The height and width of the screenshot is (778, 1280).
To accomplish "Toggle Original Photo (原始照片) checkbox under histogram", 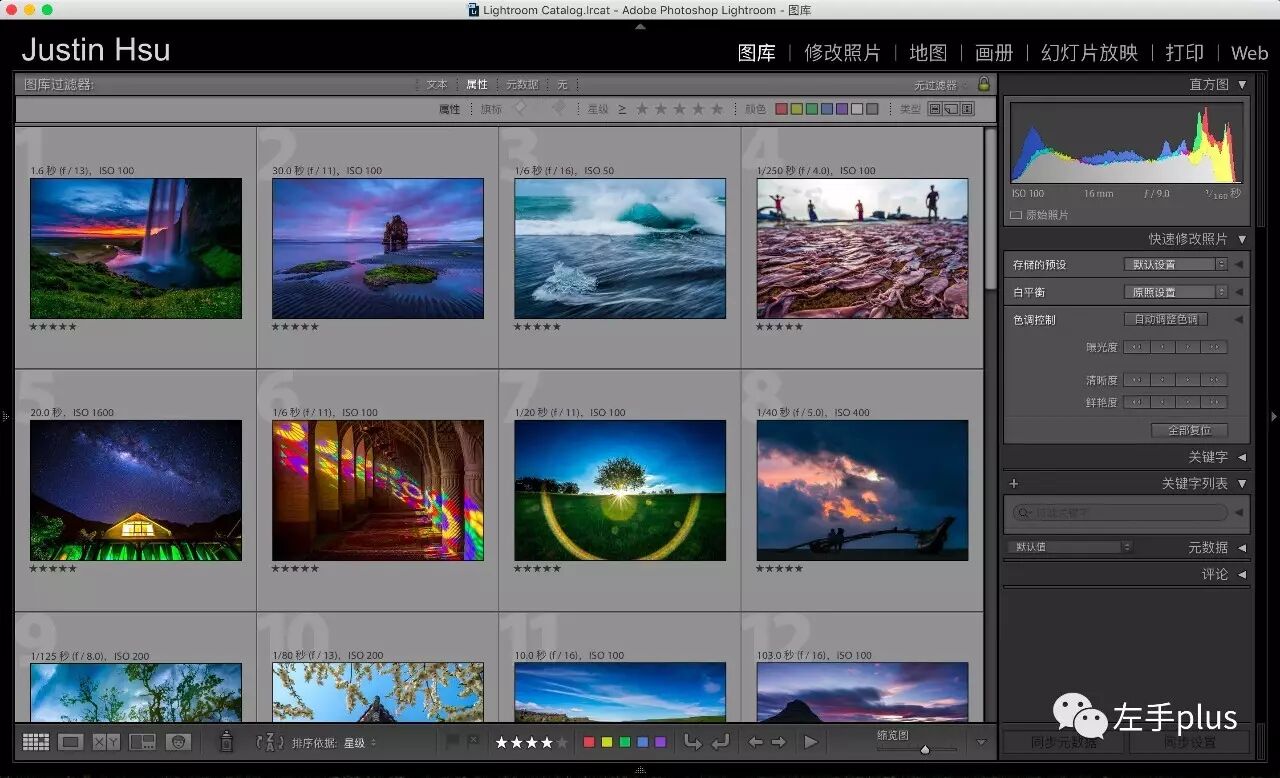I will click(x=1016, y=215).
